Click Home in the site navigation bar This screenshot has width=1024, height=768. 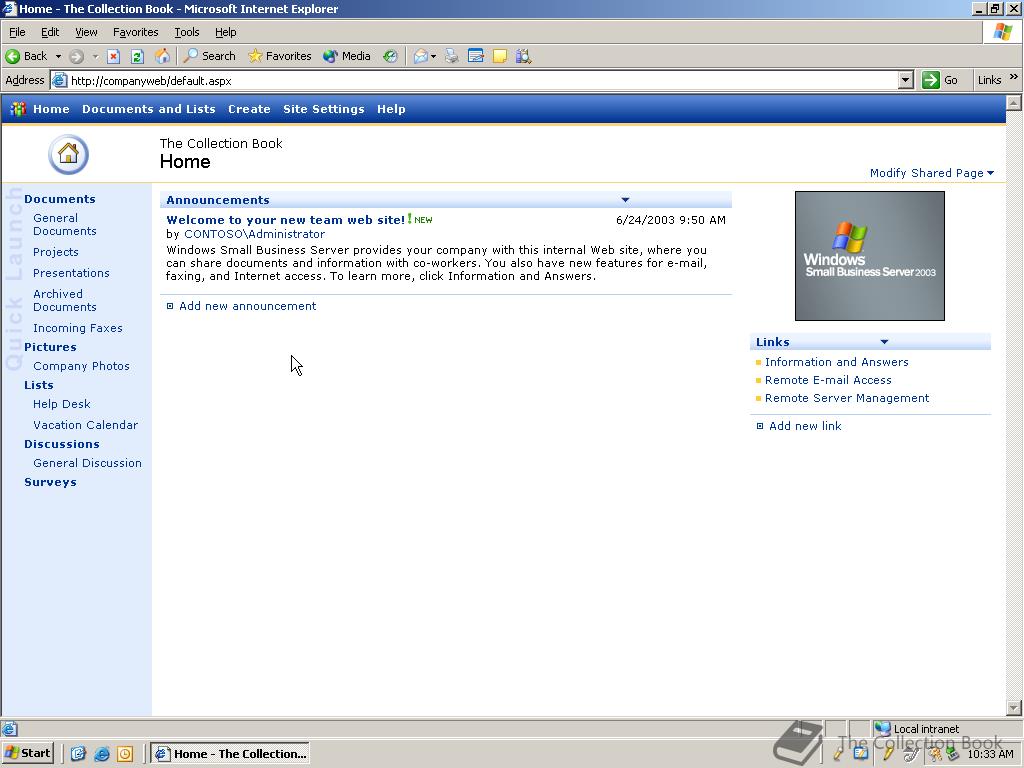[x=51, y=109]
